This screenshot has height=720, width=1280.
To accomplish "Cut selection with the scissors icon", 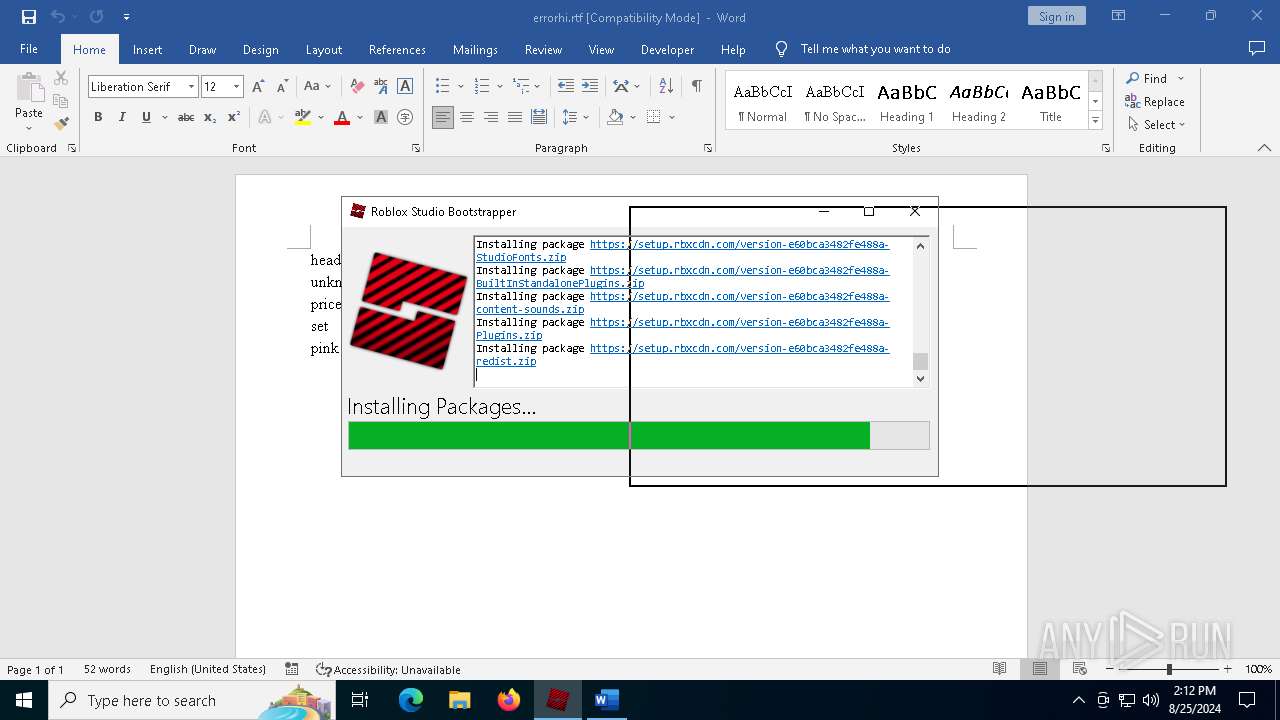I will click(x=61, y=78).
